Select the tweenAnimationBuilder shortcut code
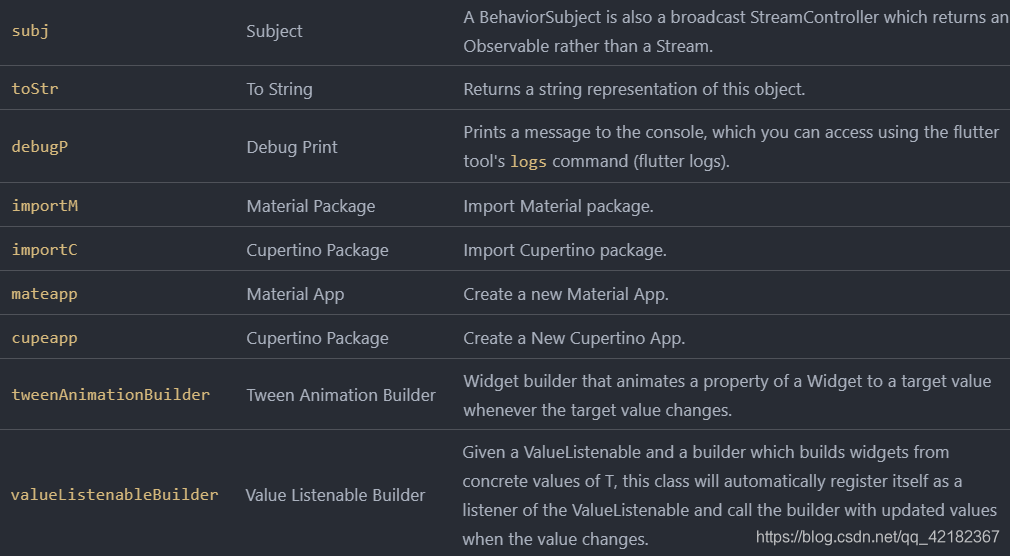 pos(110,395)
